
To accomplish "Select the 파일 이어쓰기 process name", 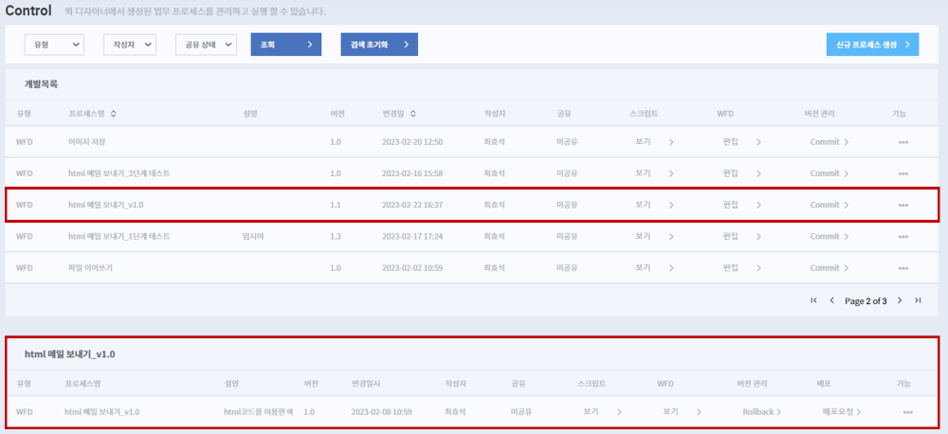I will pyautogui.click(x=90, y=268).
